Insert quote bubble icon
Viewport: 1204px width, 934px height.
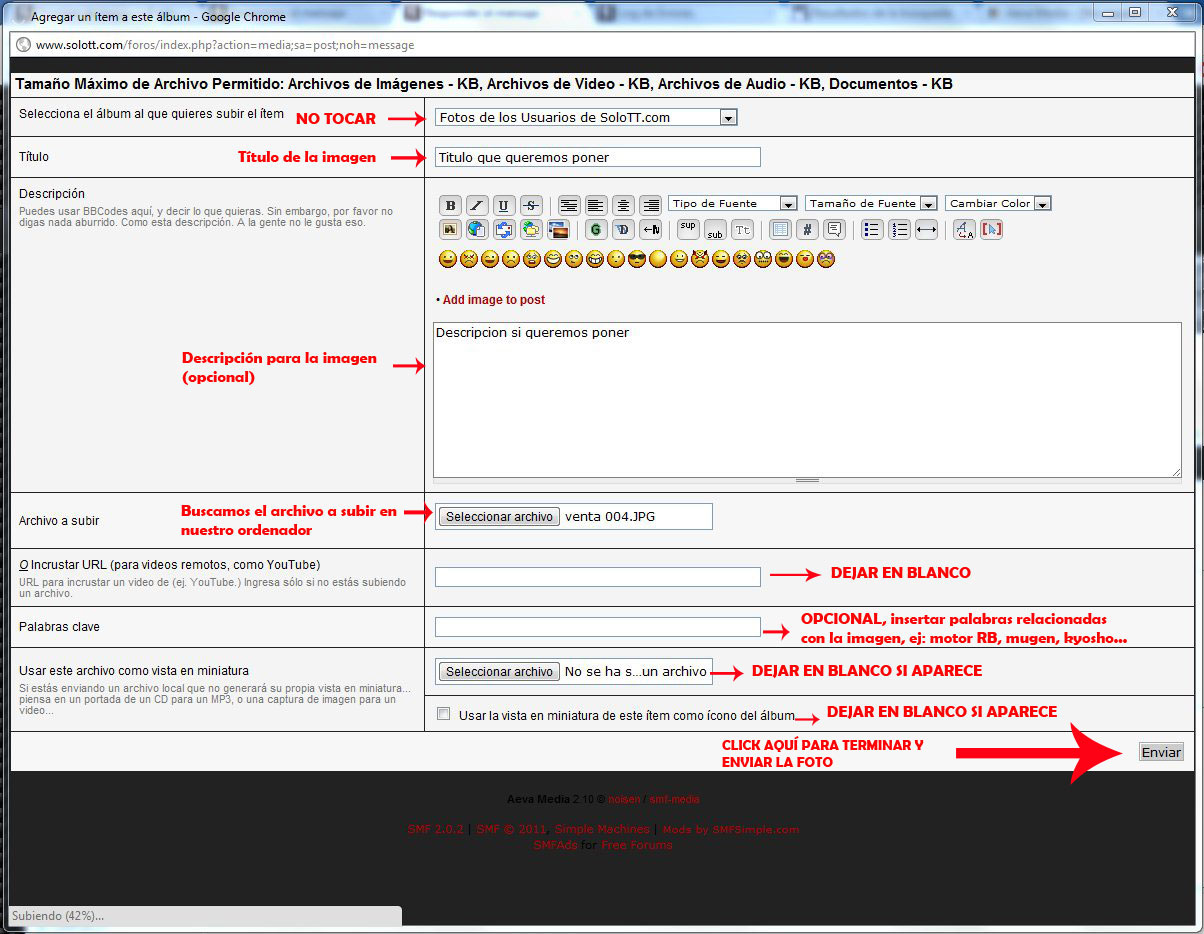pyautogui.click(x=834, y=229)
